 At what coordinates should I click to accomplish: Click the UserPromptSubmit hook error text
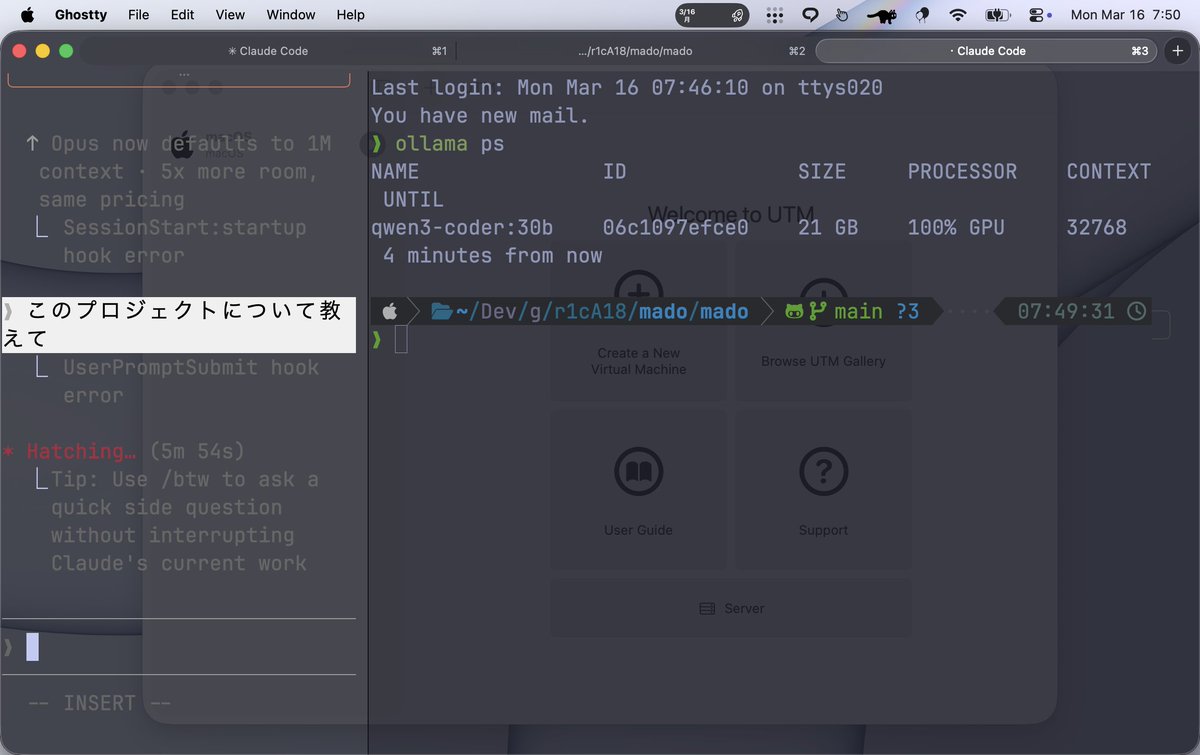tap(191, 382)
